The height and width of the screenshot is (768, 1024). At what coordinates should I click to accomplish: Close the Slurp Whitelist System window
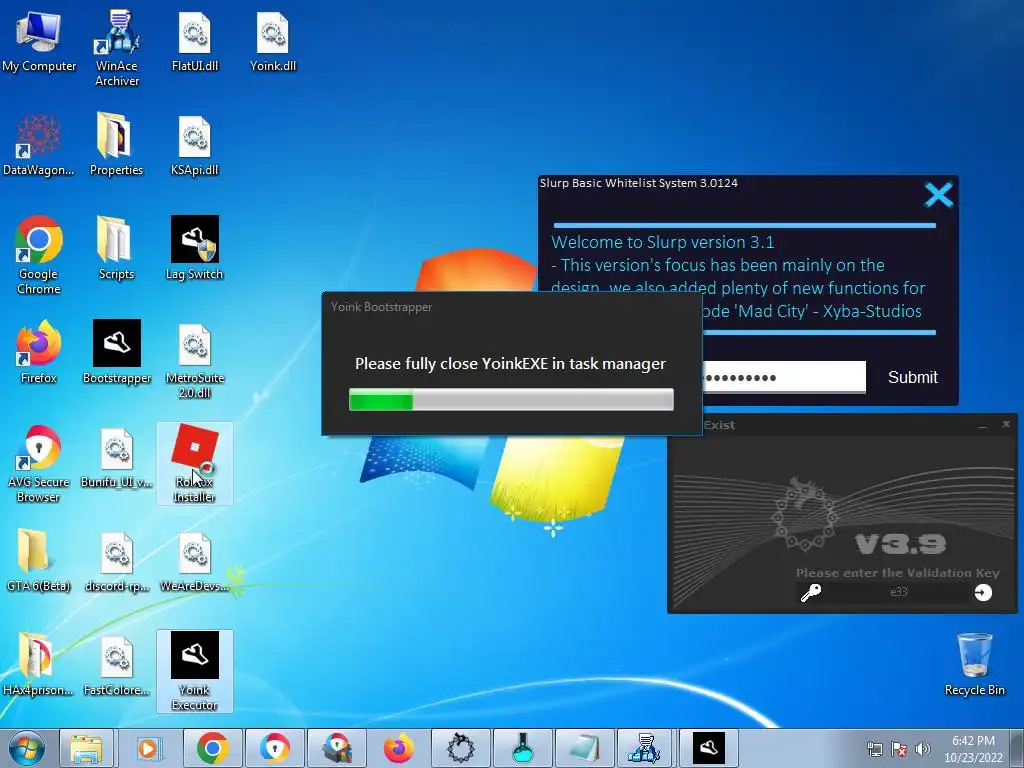click(x=938, y=195)
